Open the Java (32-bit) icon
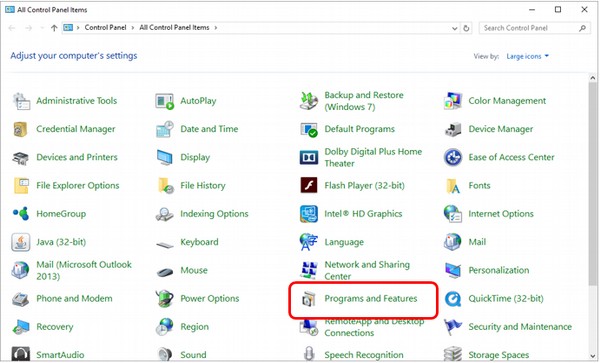Image resolution: width=600 pixels, height=363 pixels. 21,243
